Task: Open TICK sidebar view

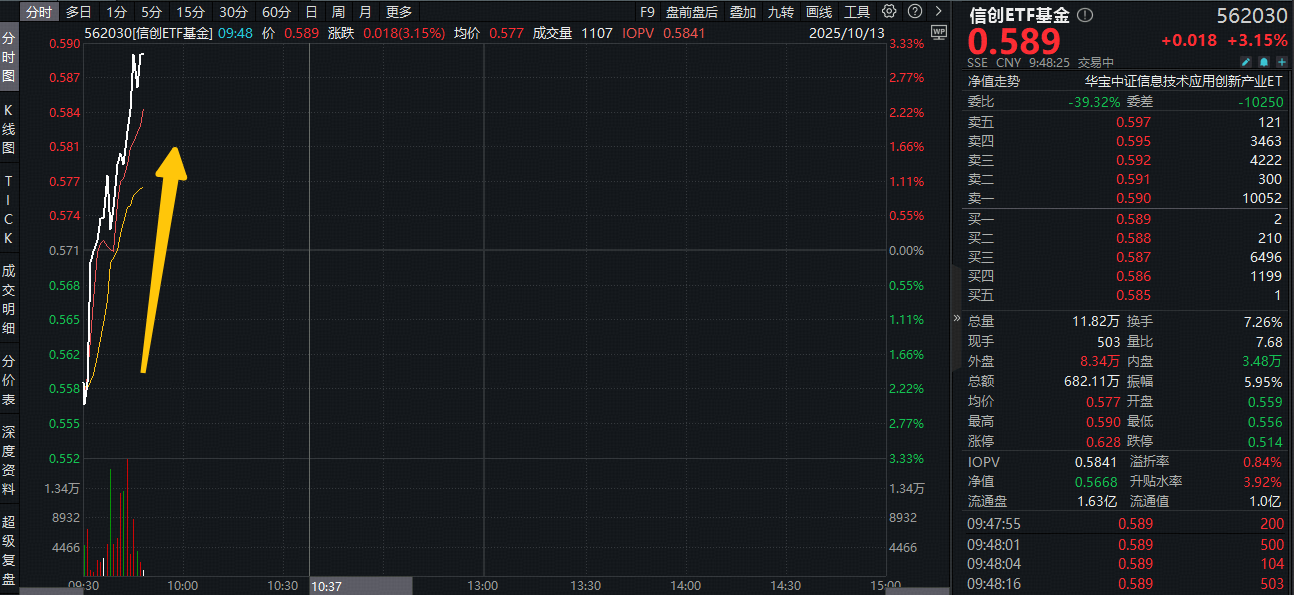Action: 9,210
